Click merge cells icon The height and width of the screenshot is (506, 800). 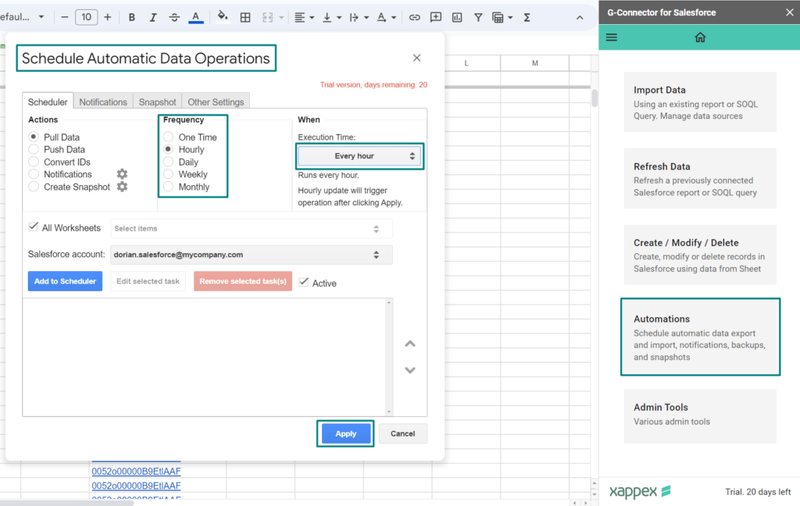click(267, 17)
